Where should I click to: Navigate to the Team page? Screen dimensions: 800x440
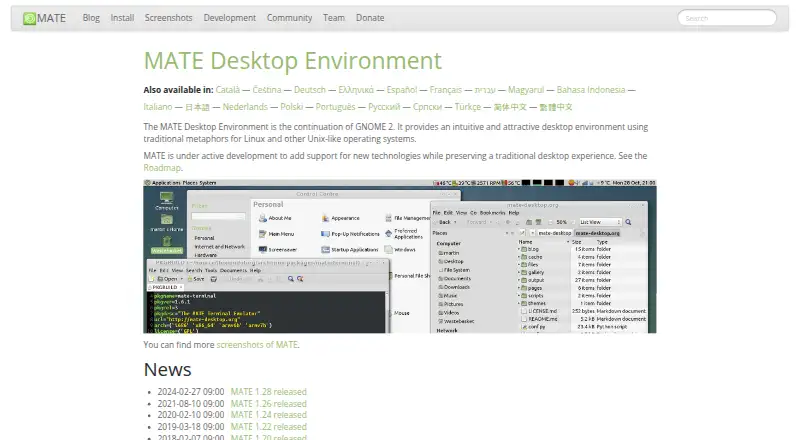(334, 18)
